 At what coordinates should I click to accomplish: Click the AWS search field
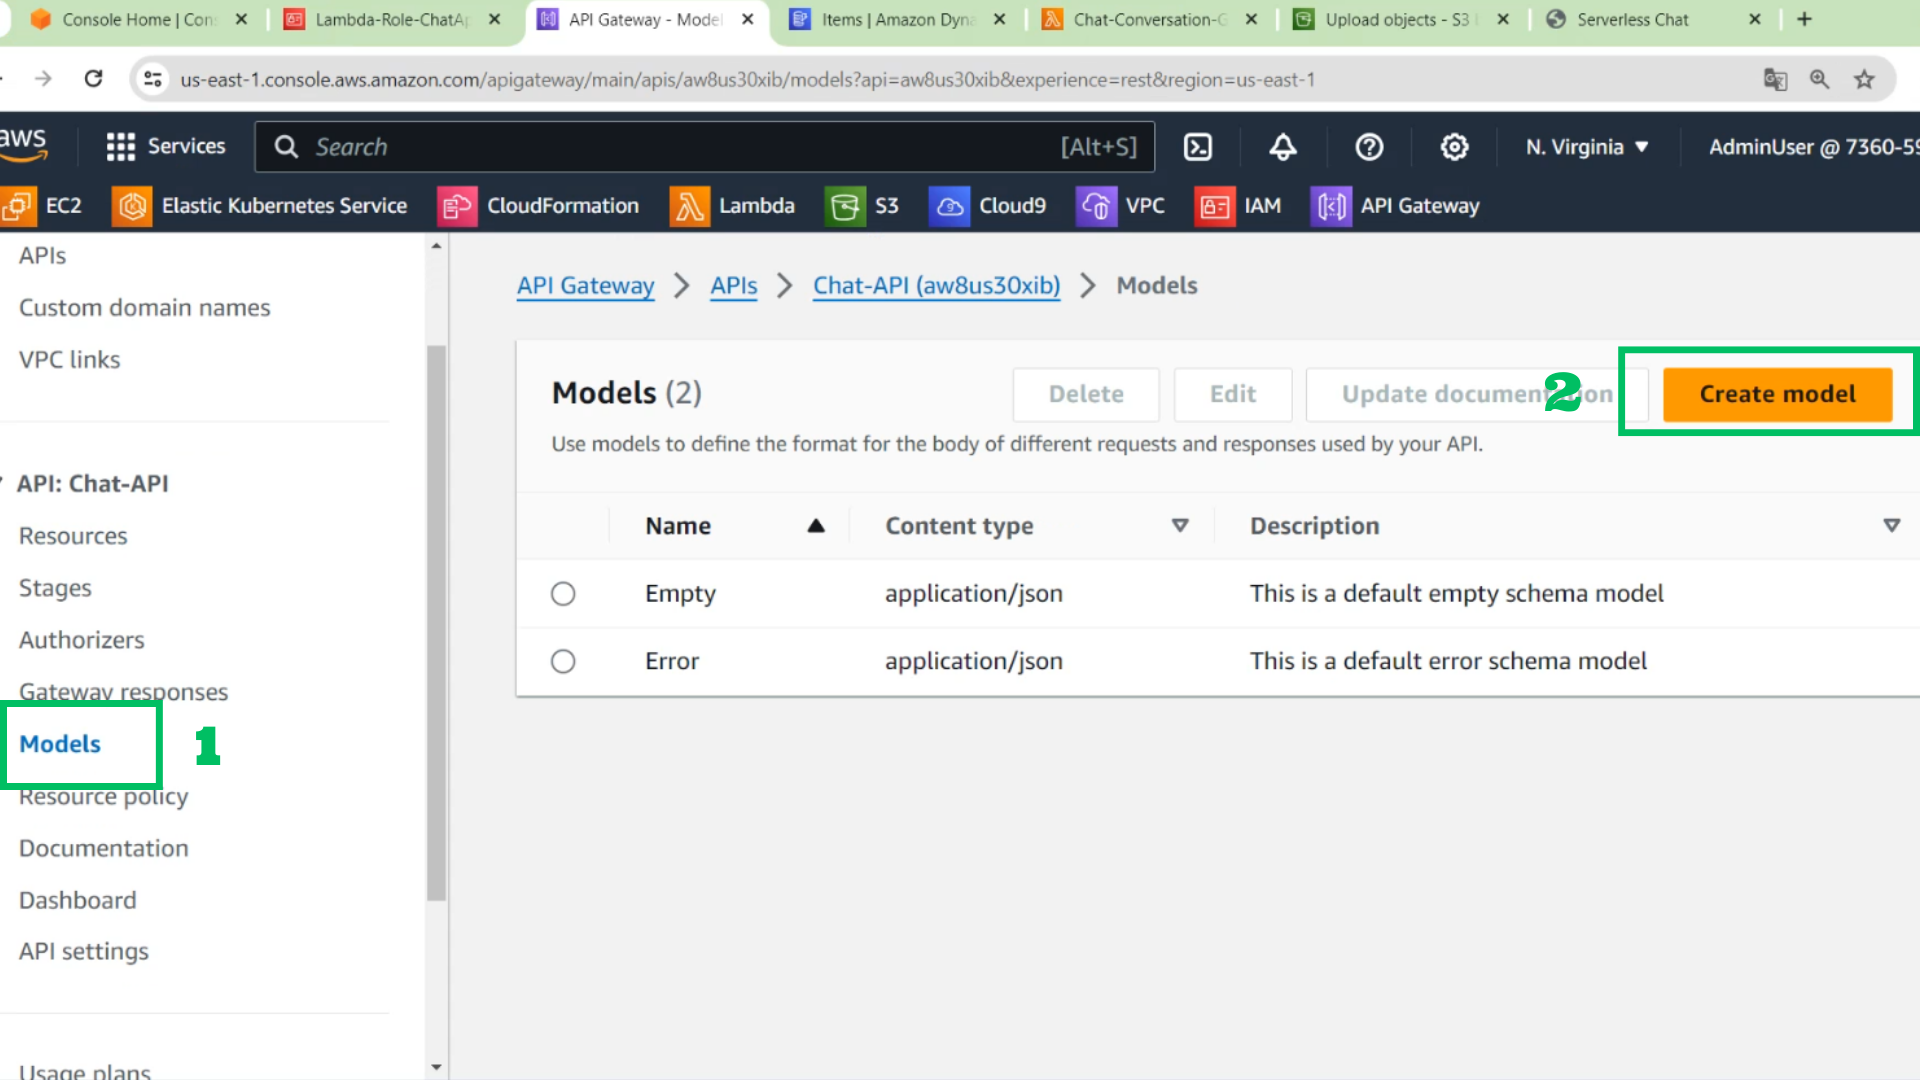pos(705,147)
